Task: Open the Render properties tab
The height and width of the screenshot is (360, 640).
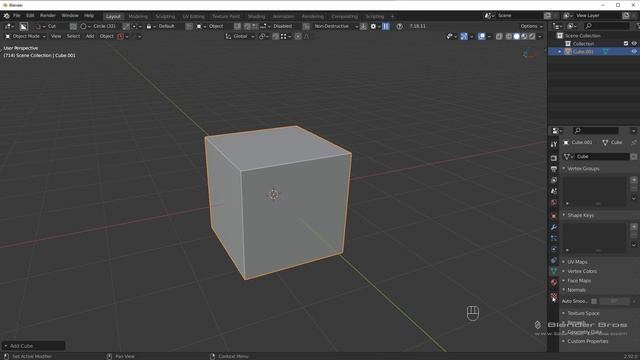Action: pyautogui.click(x=553, y=158)
